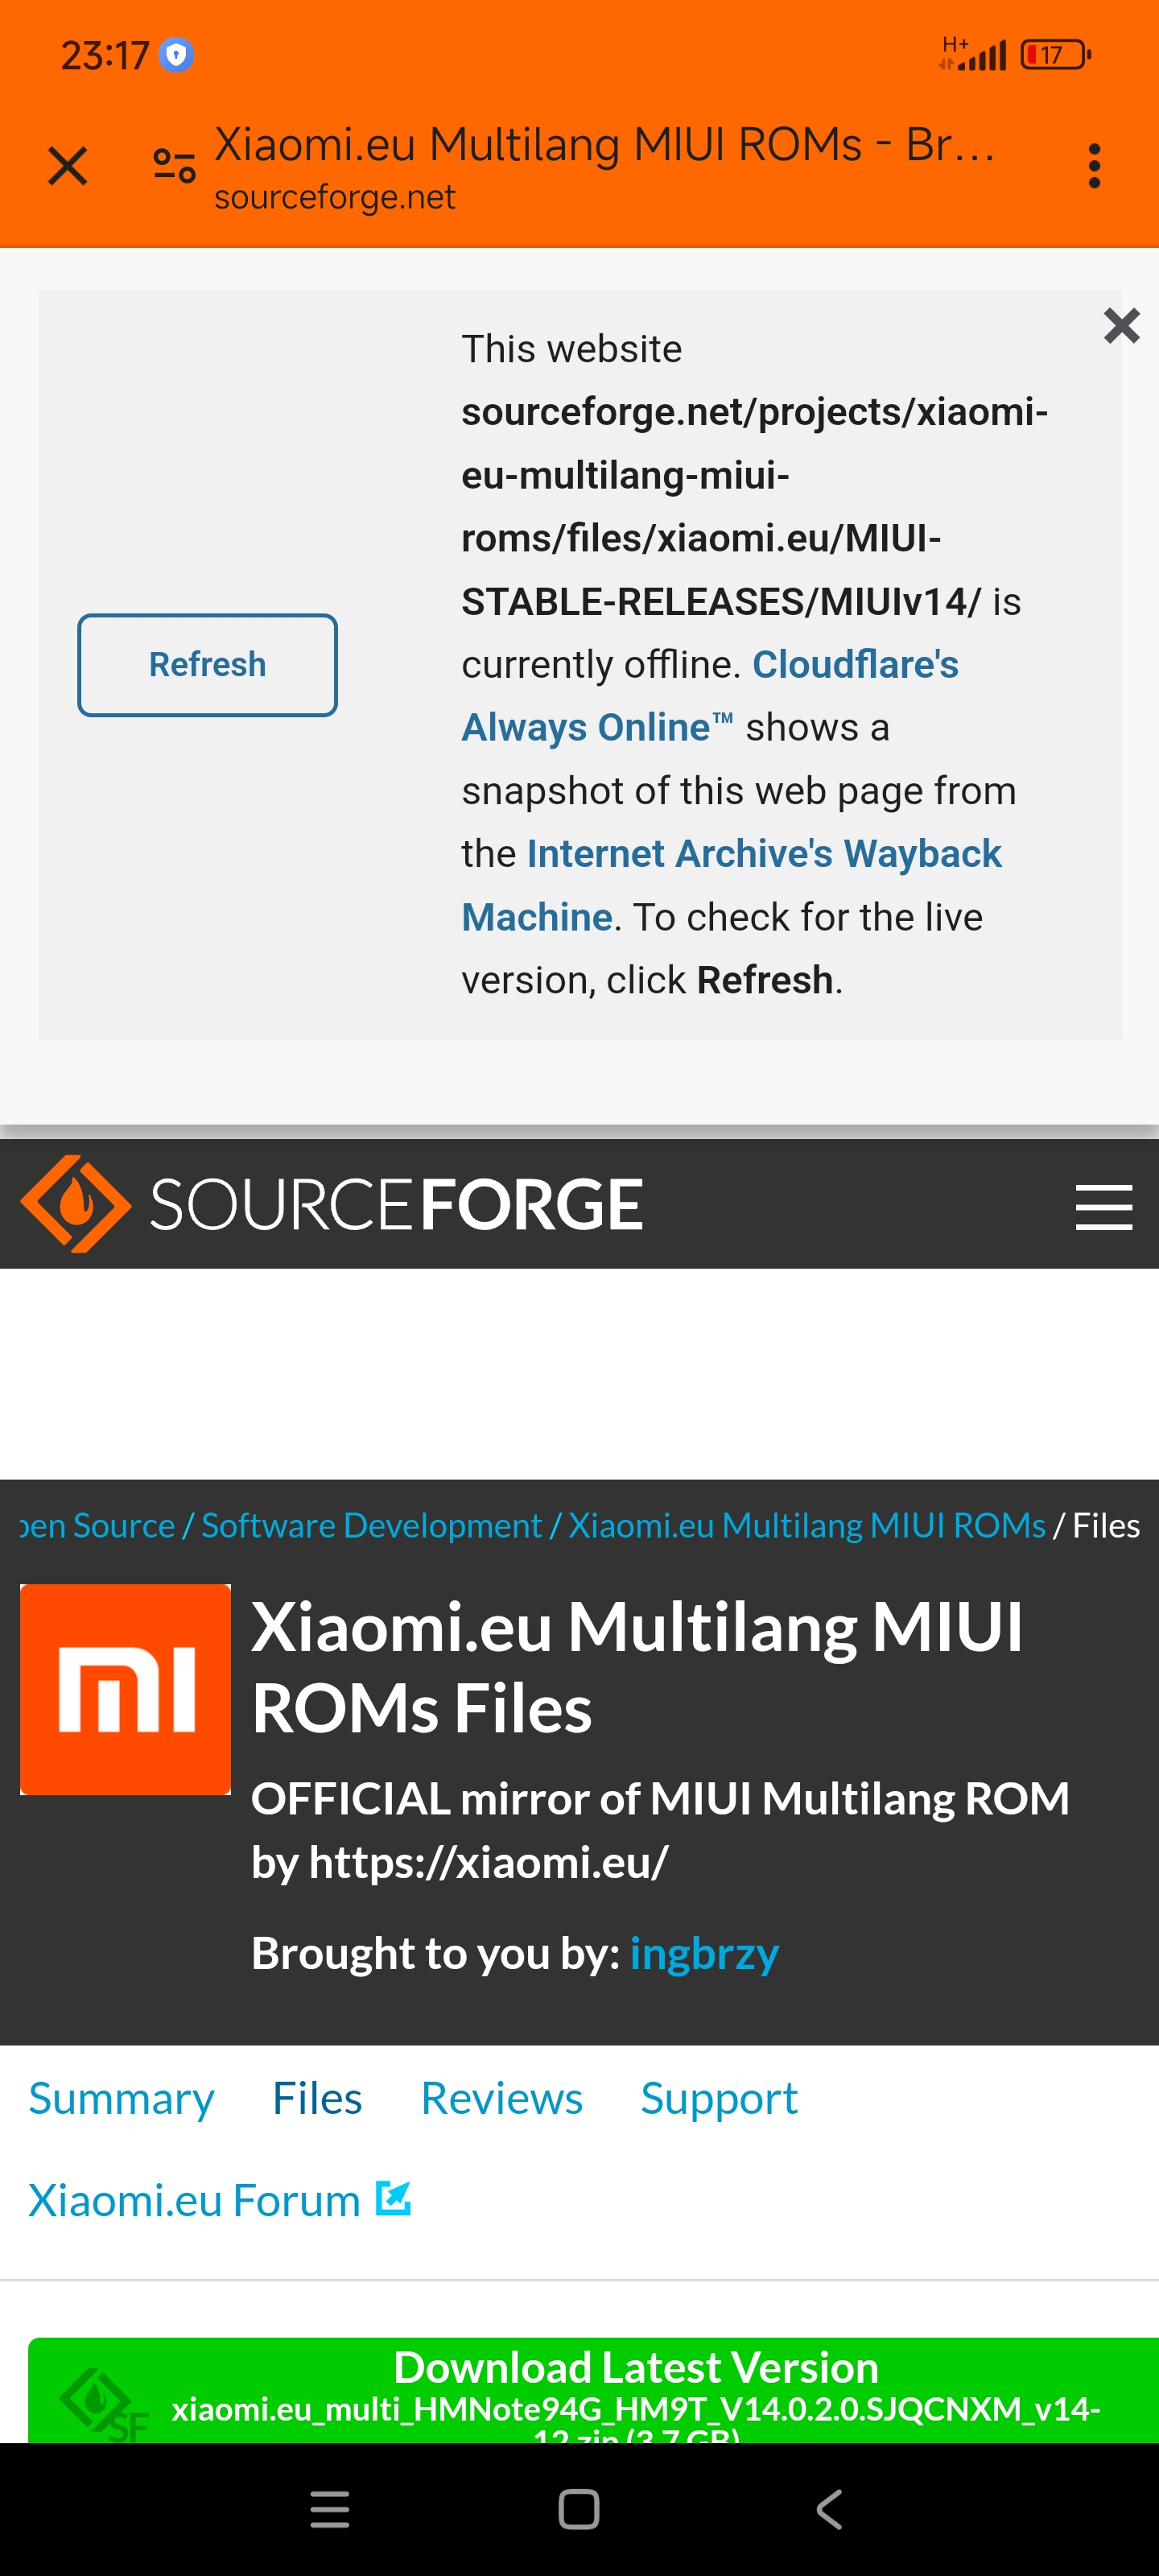Click Download Latest Version button

click(x=593, y=2391)
